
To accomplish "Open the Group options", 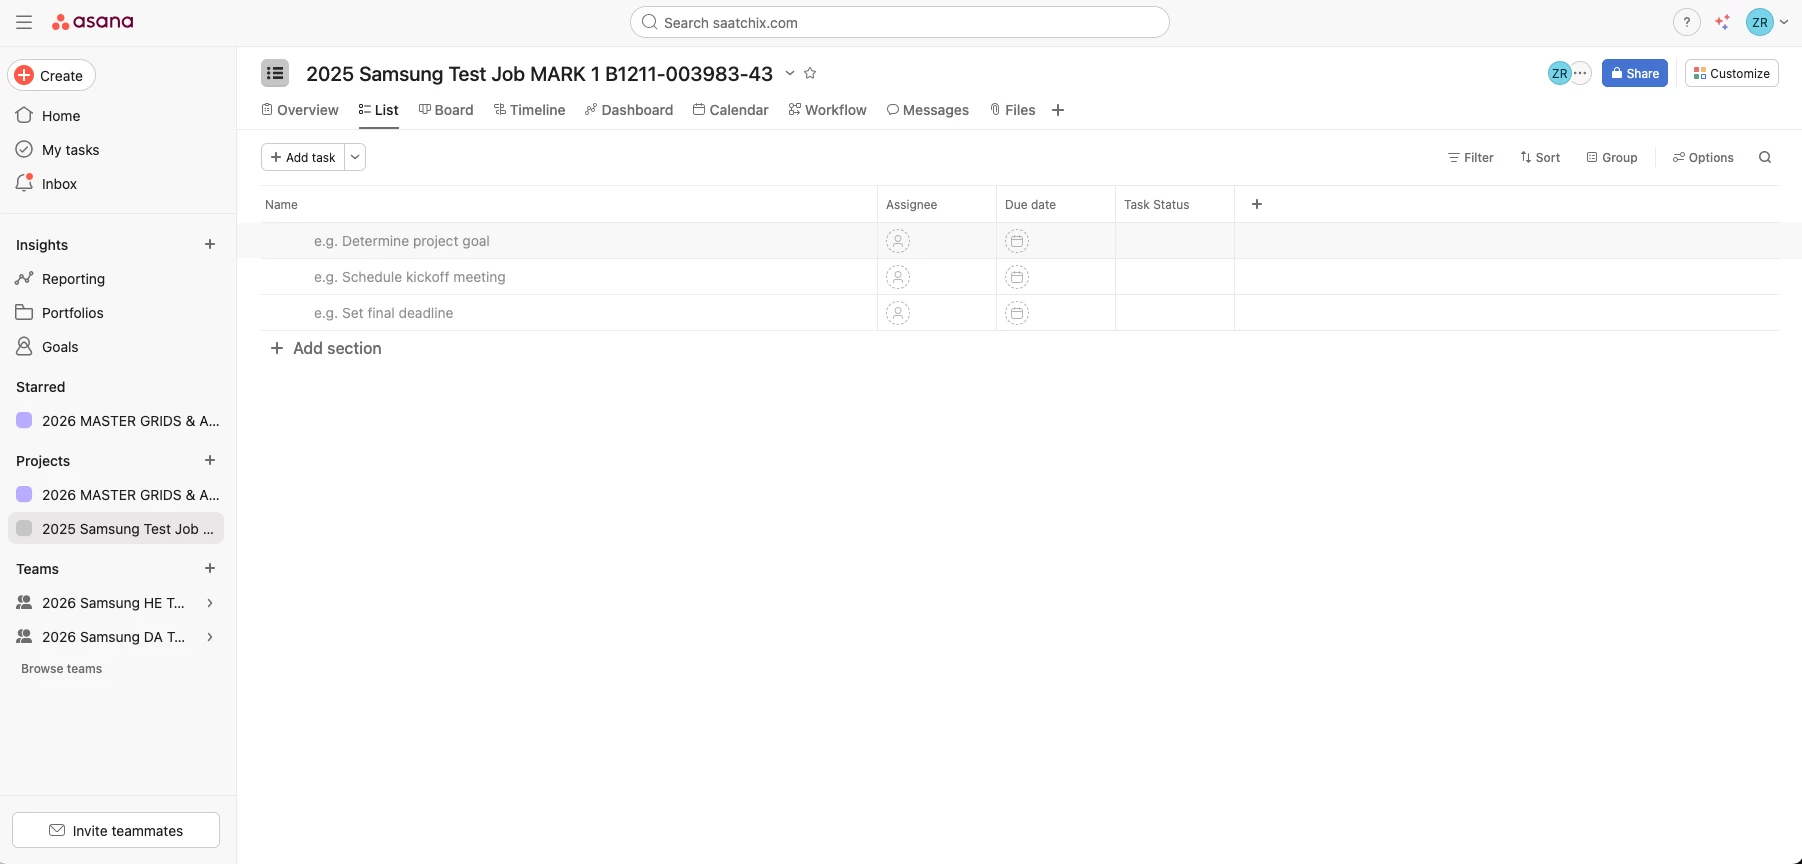I will pos(1612,157).
